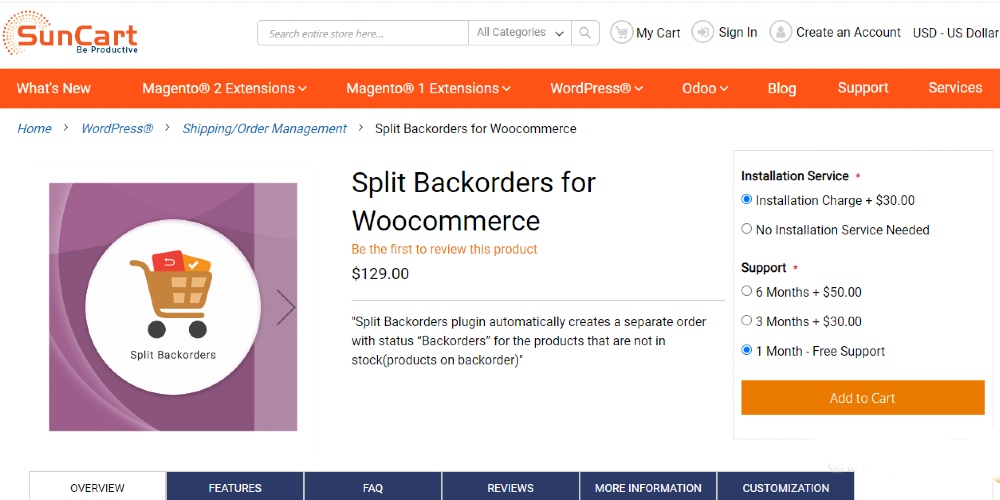Click the Add to Cart button
Screen dimensions: 1000x500
(x=863, y=398)
